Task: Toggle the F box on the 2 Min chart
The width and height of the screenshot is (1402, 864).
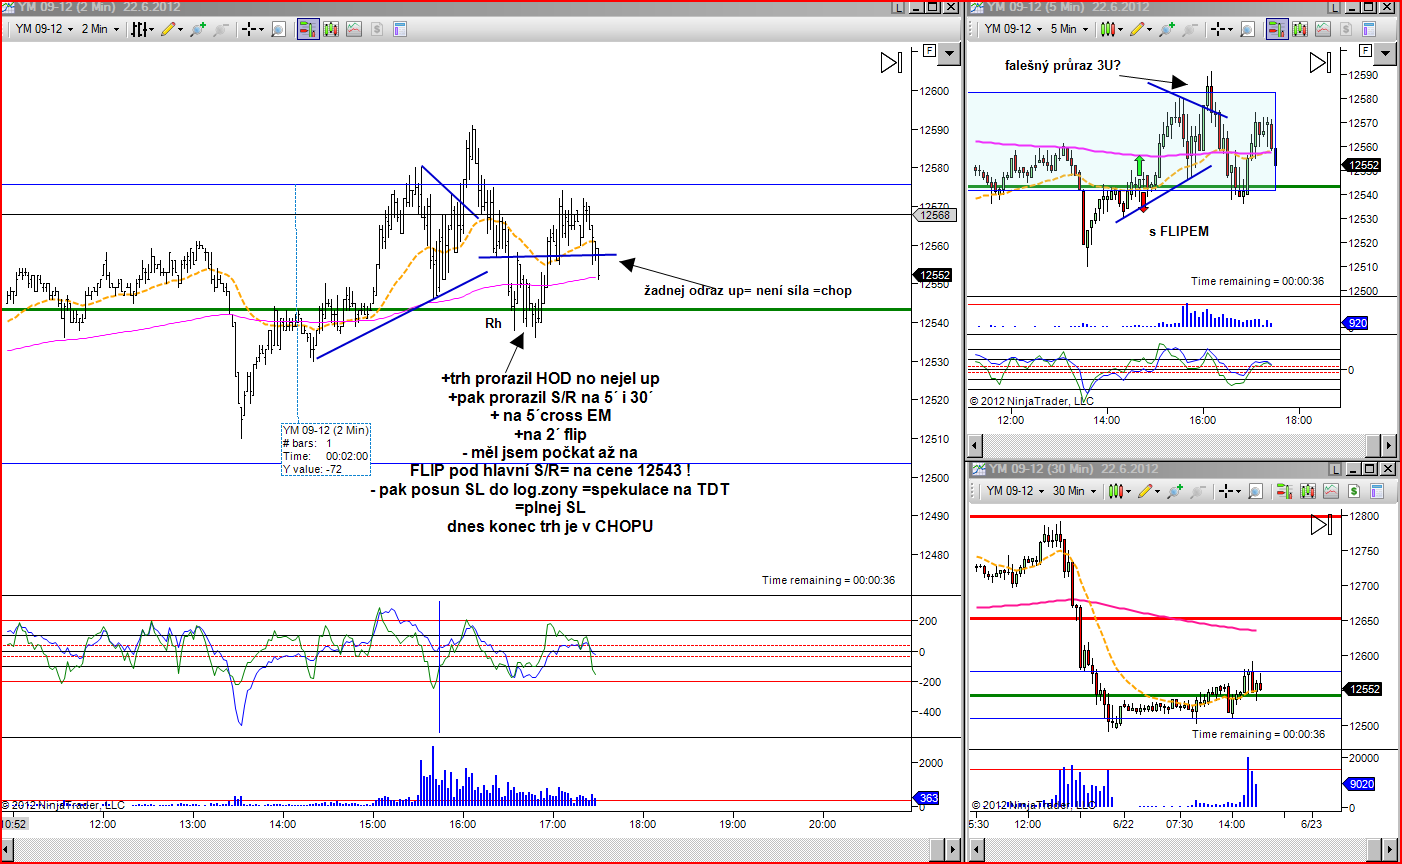Action: (929, 50)
